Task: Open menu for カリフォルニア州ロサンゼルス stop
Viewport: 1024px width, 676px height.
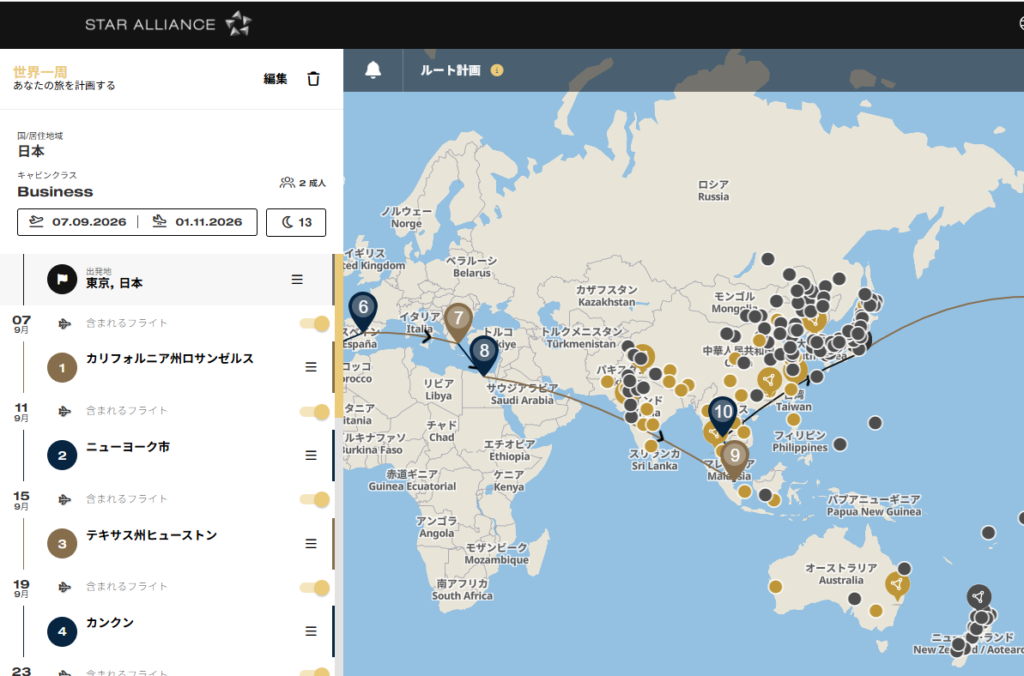Action: (x=311, y=367)
